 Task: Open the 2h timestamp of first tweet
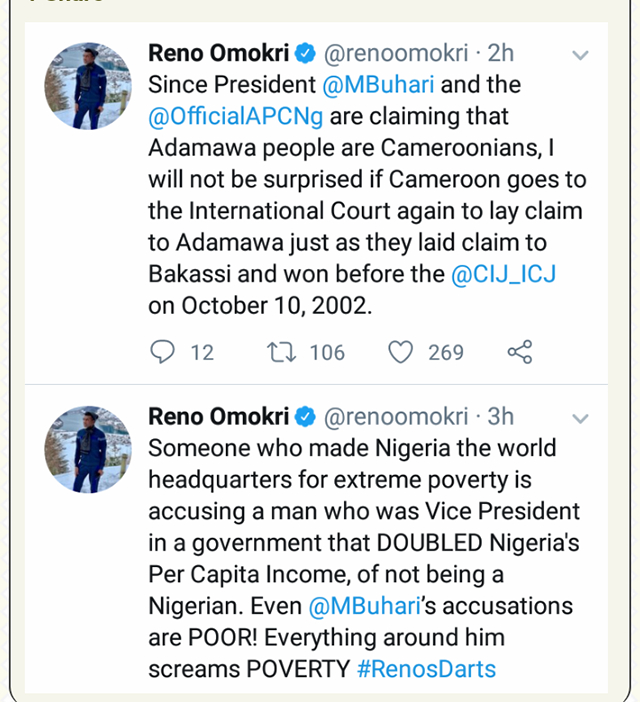(x=501, y=53)
